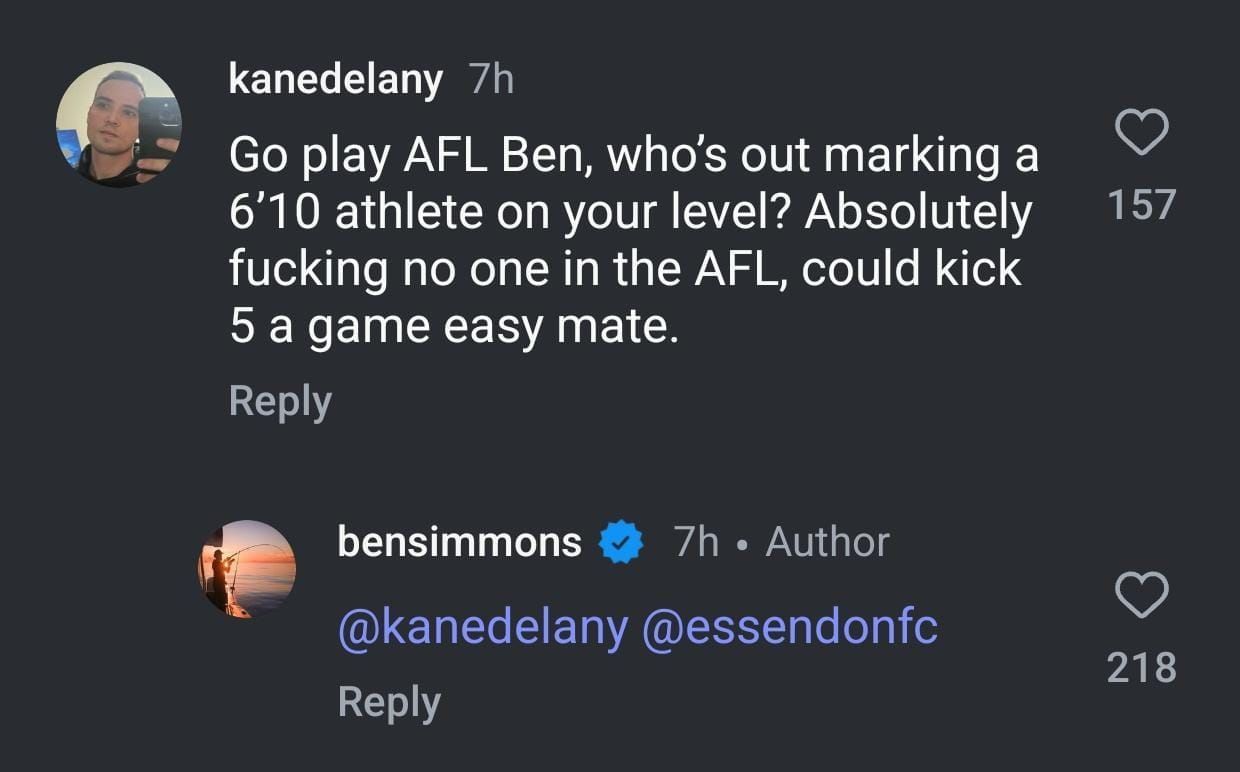Click the "6'10 athlete on your level" line

click(630, 212)
